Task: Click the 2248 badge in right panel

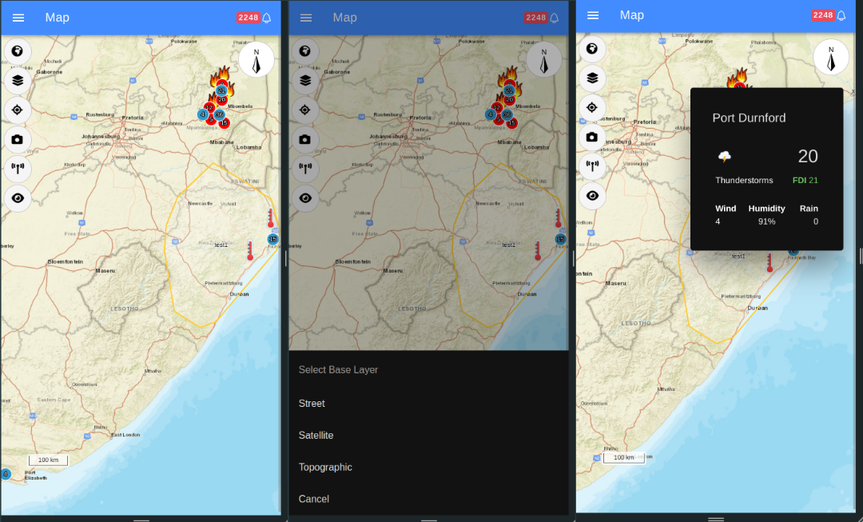Action: [823, 15]
